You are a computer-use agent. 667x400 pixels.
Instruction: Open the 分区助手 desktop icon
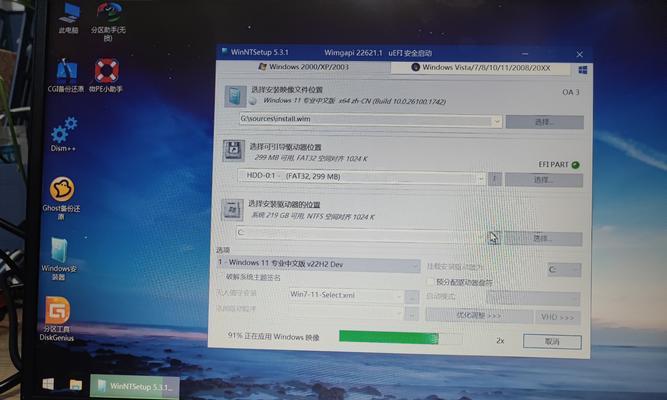tap(108, 20)
